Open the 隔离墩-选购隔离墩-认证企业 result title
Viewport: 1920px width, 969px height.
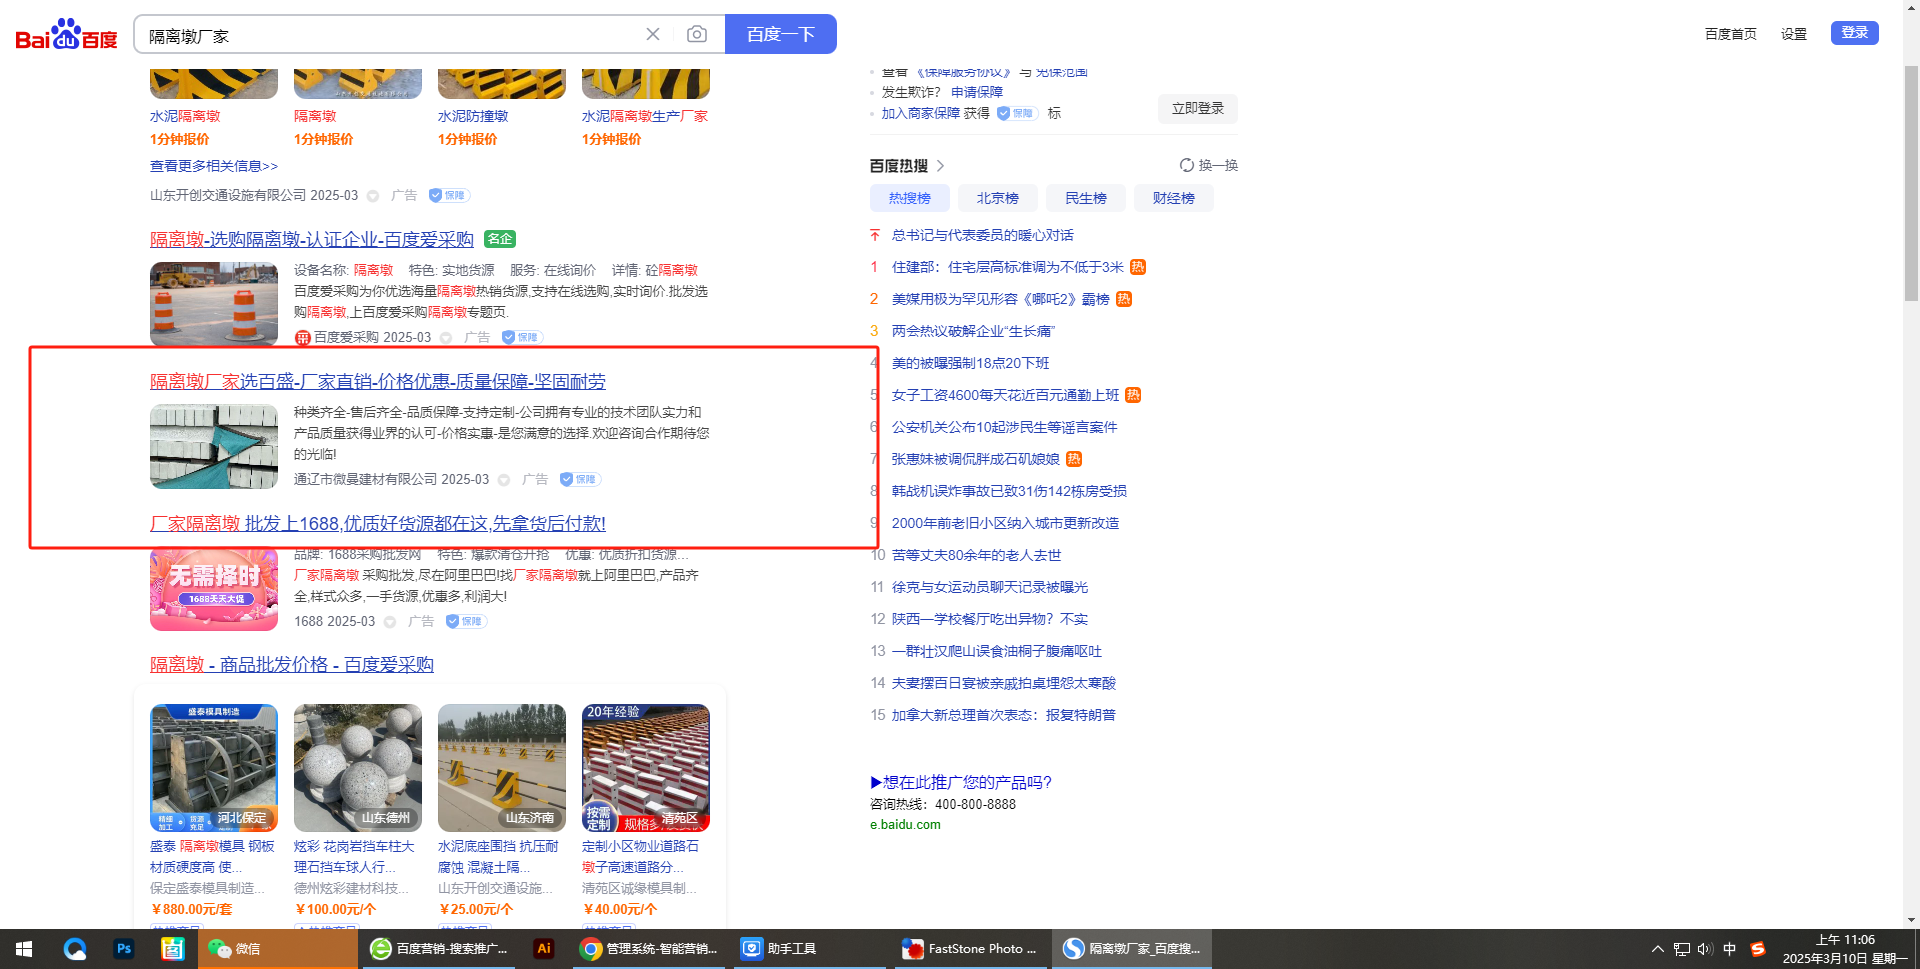coord(312,239)
